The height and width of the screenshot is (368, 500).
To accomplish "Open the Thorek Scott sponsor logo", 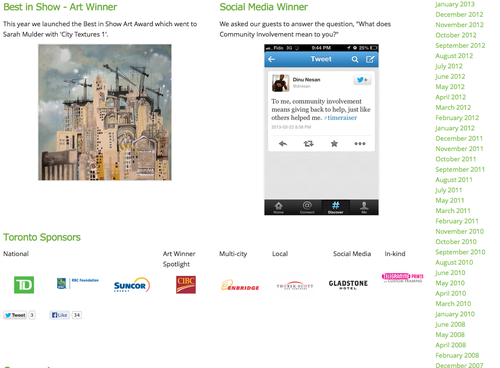I will tap(295, 285).
